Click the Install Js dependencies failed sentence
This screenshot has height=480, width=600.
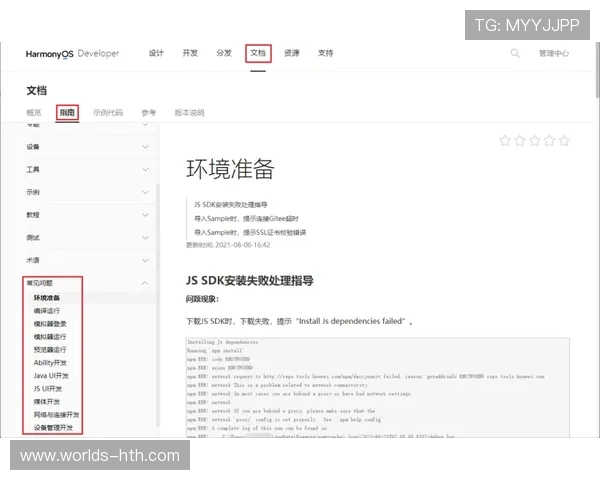click(x=299, y=321)
